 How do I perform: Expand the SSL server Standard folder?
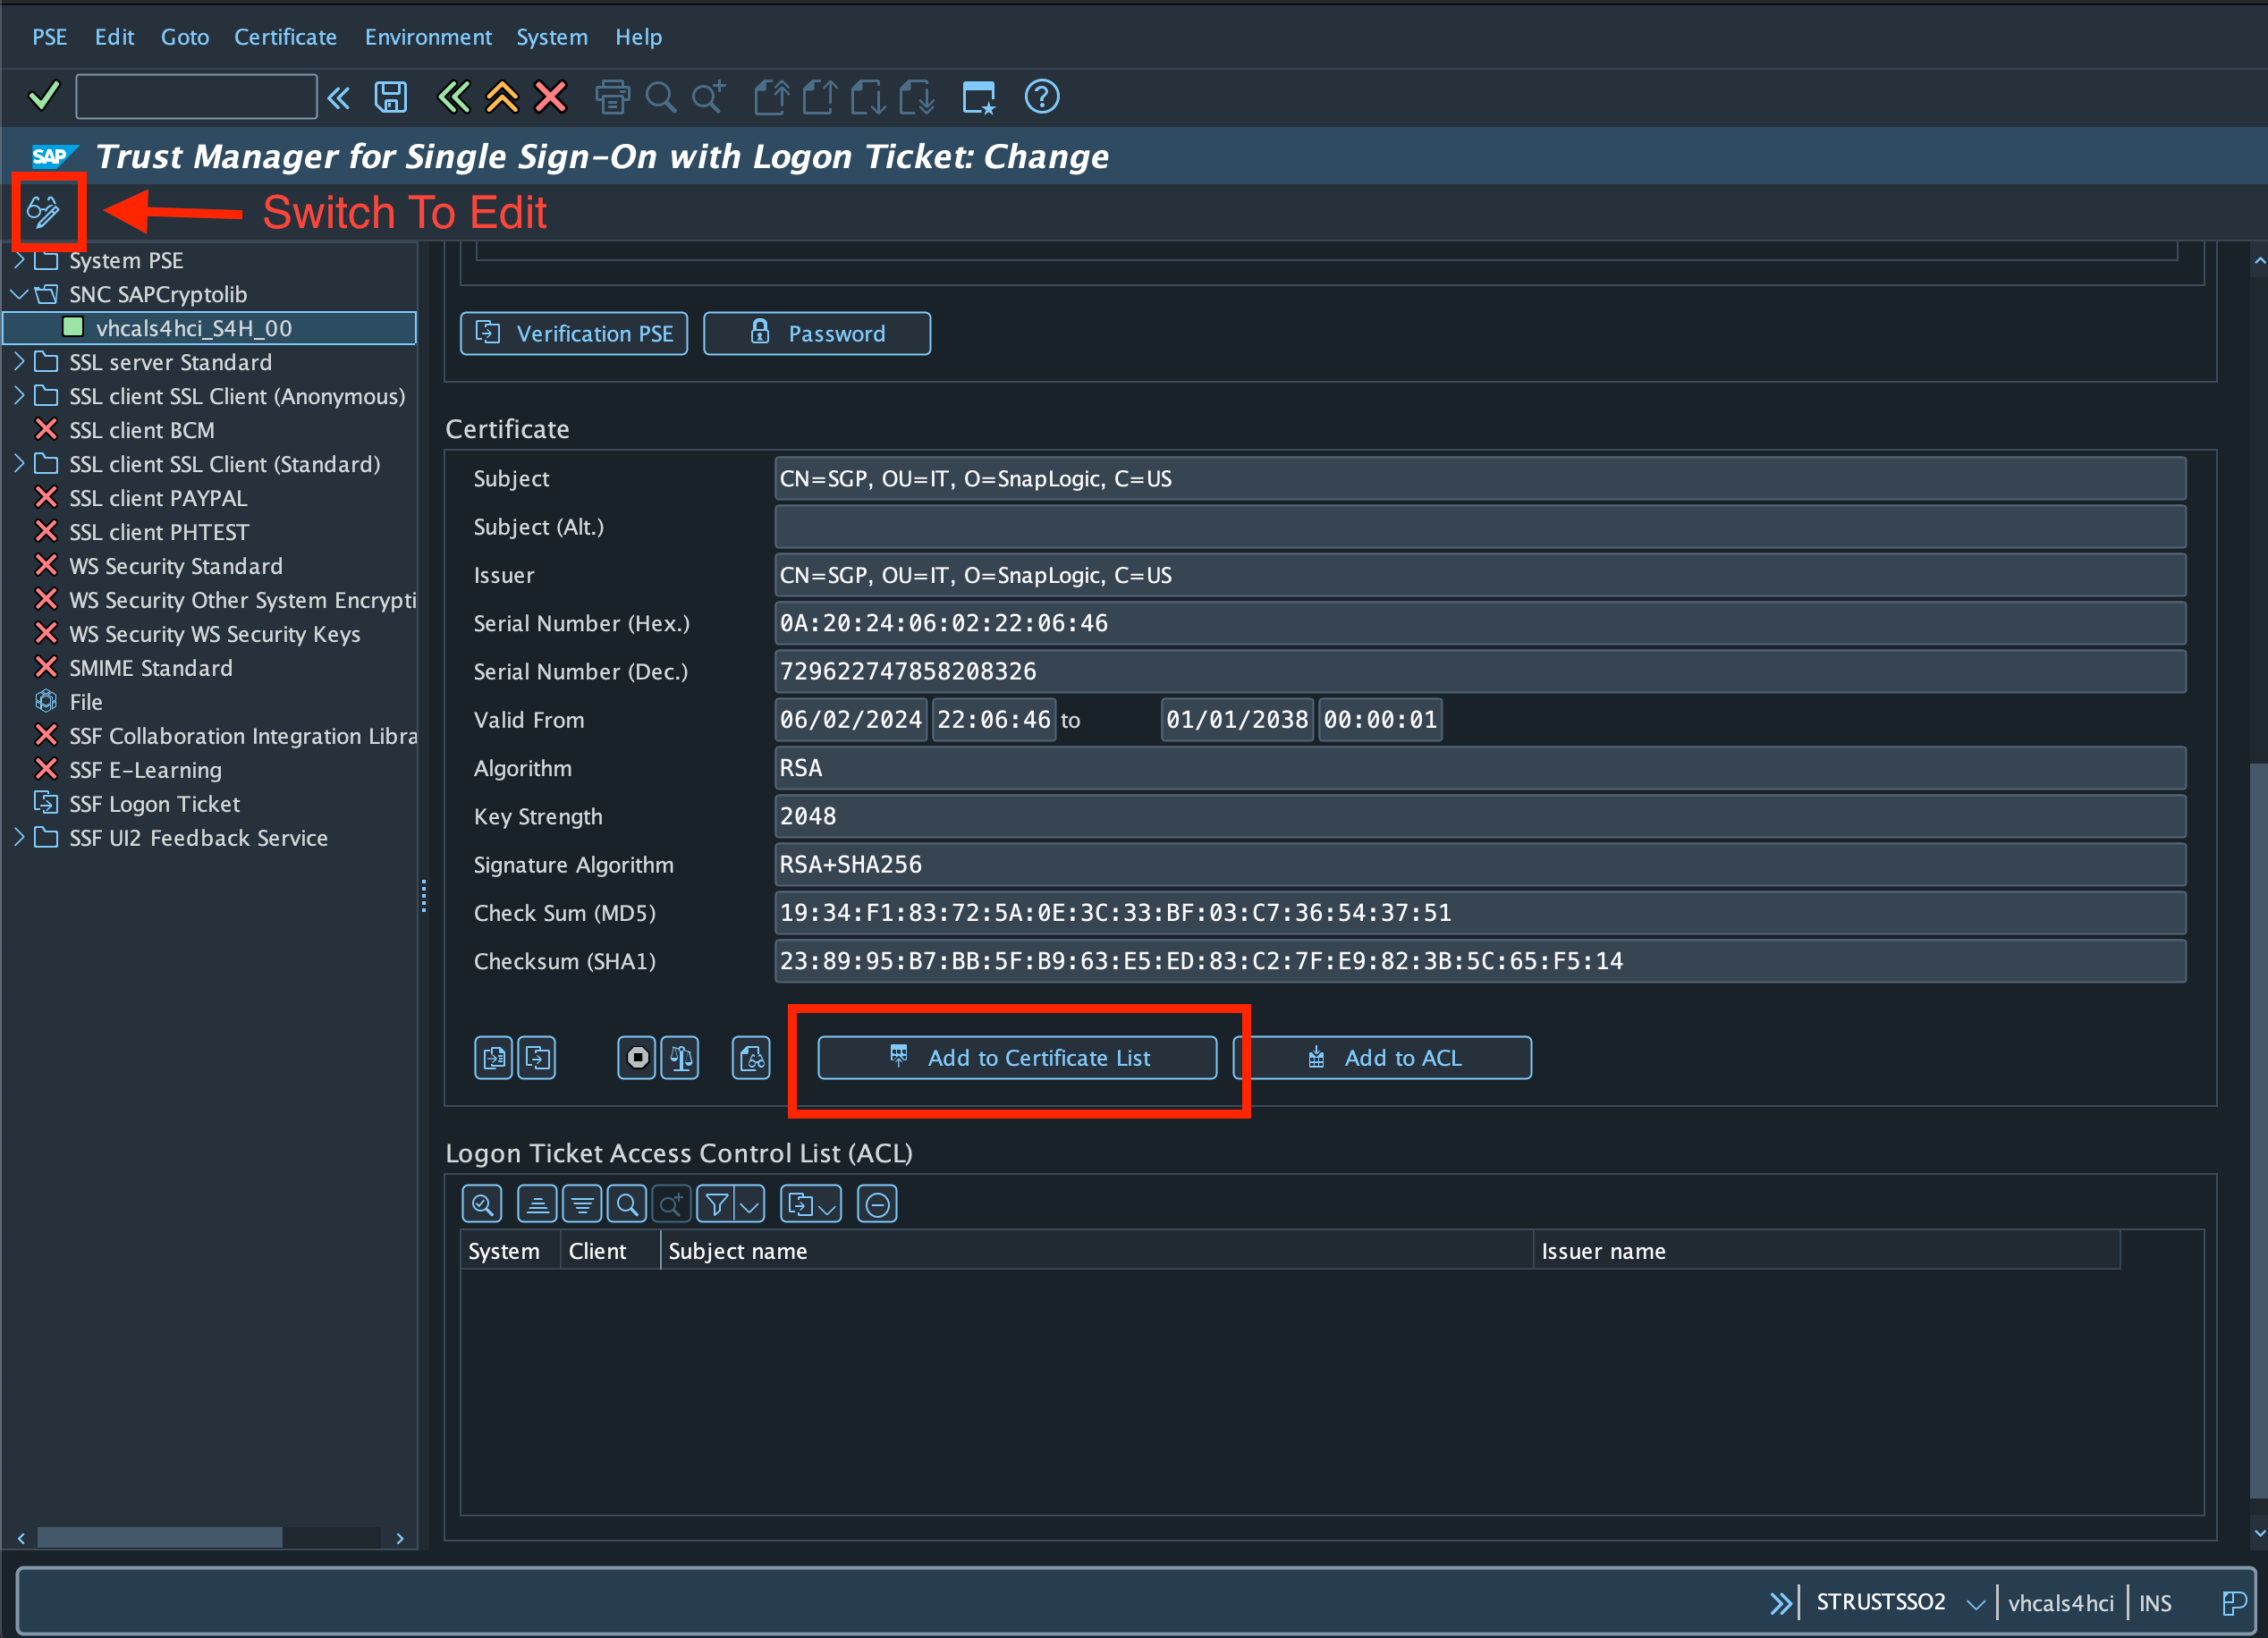pyautogui.click(x=19, y=362)
